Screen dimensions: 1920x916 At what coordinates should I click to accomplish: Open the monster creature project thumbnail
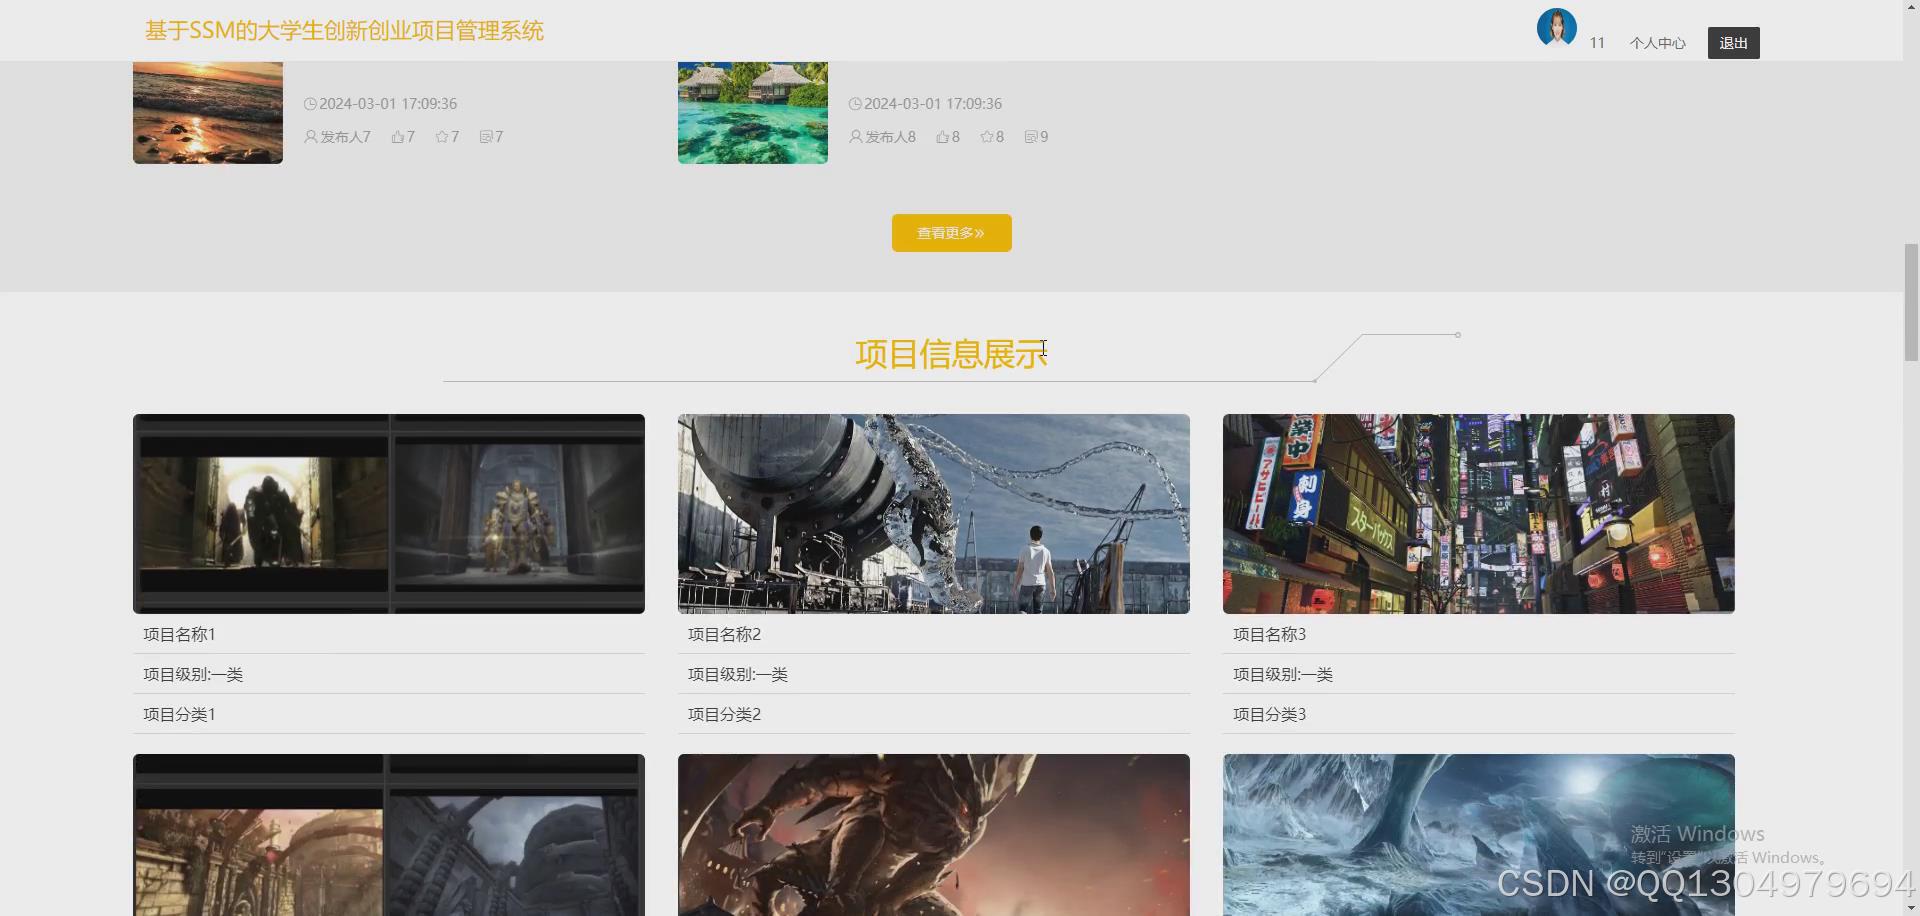934,835
